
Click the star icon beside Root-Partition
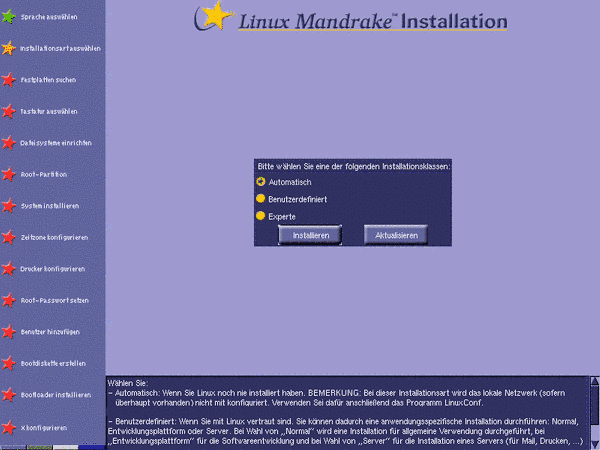[8, 174]
